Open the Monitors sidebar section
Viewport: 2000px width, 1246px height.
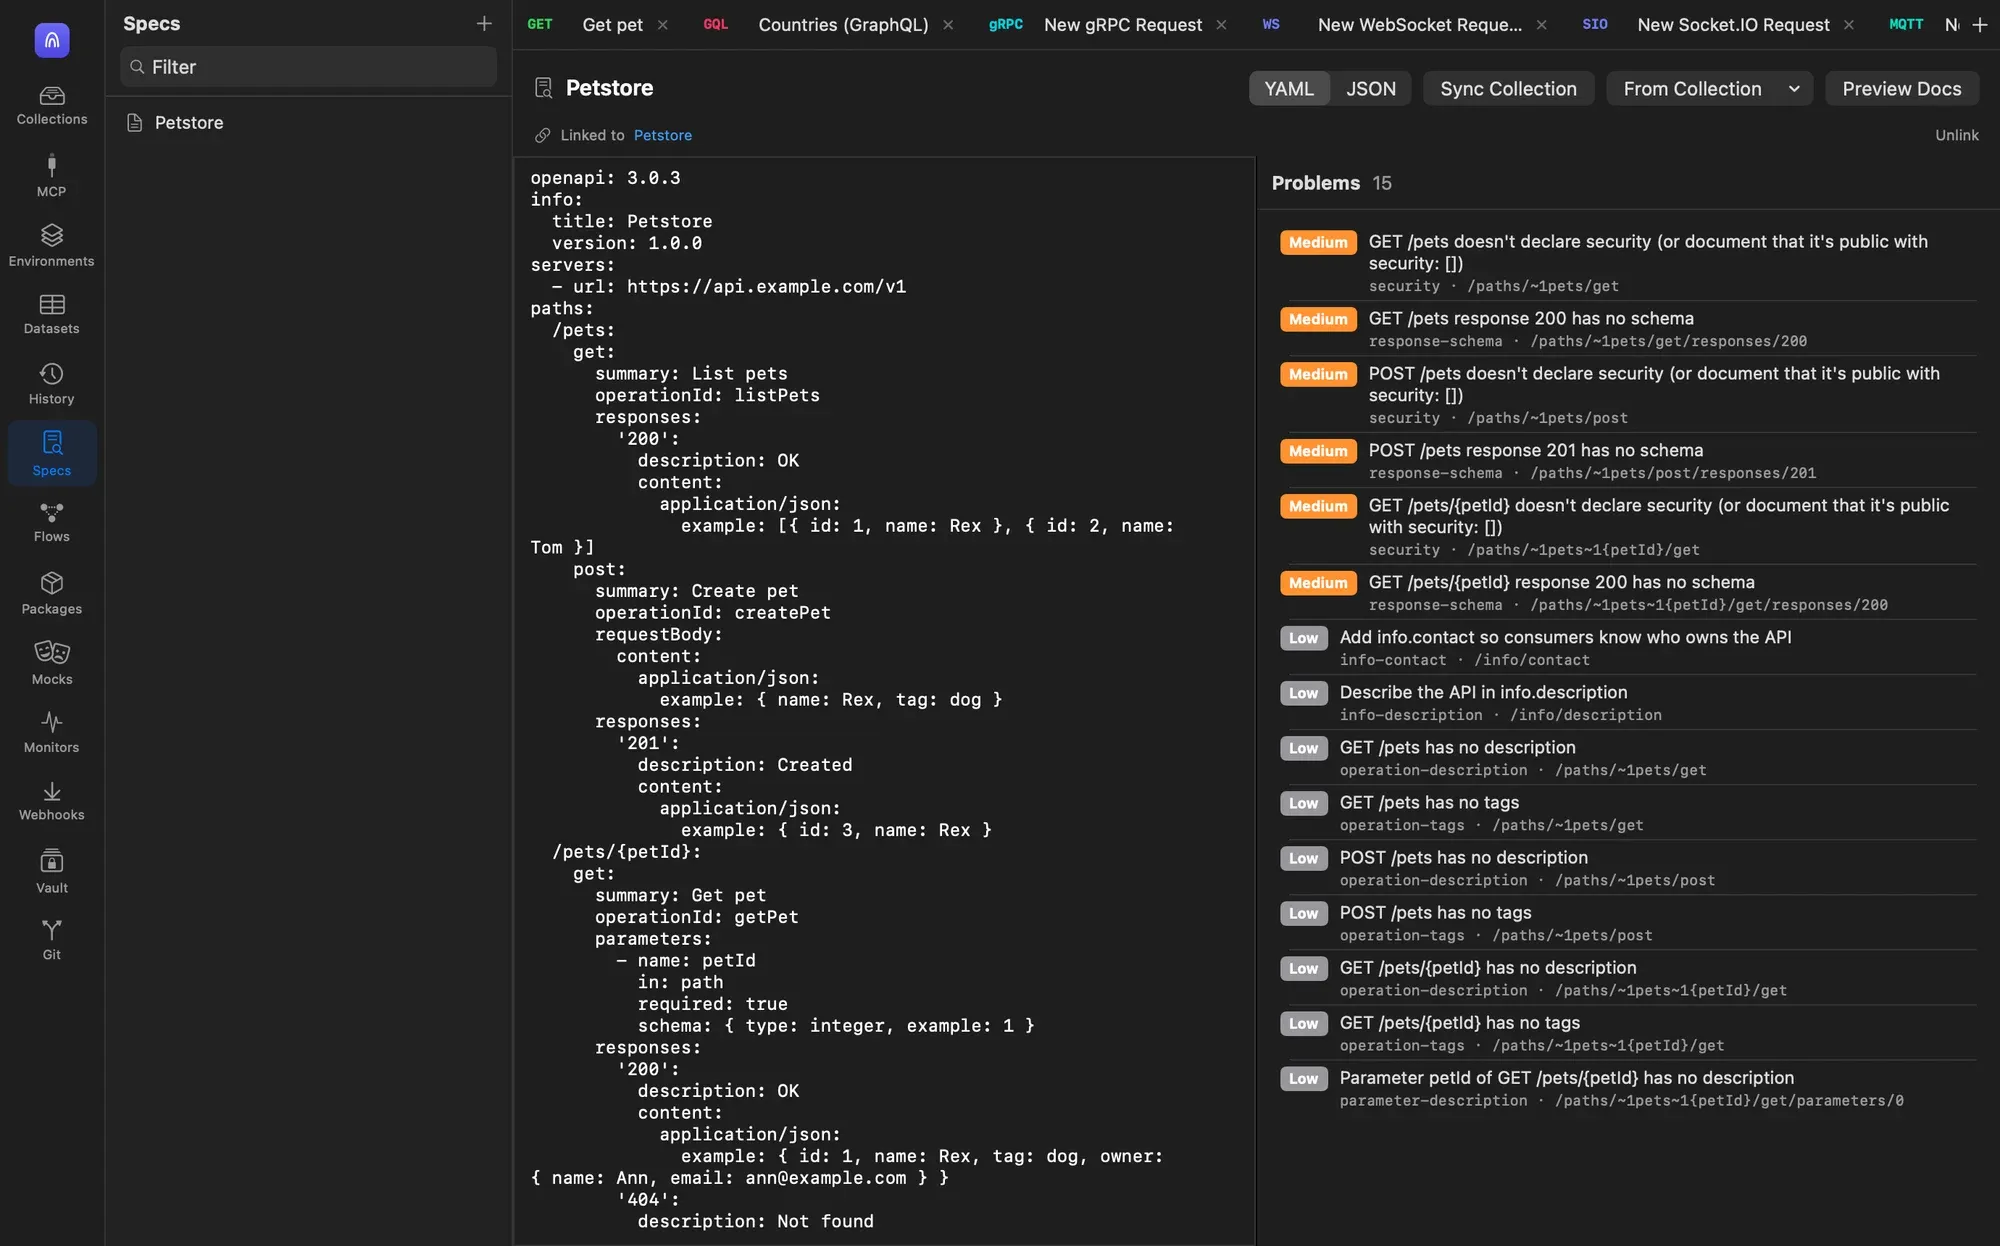[x=52, y=733]
